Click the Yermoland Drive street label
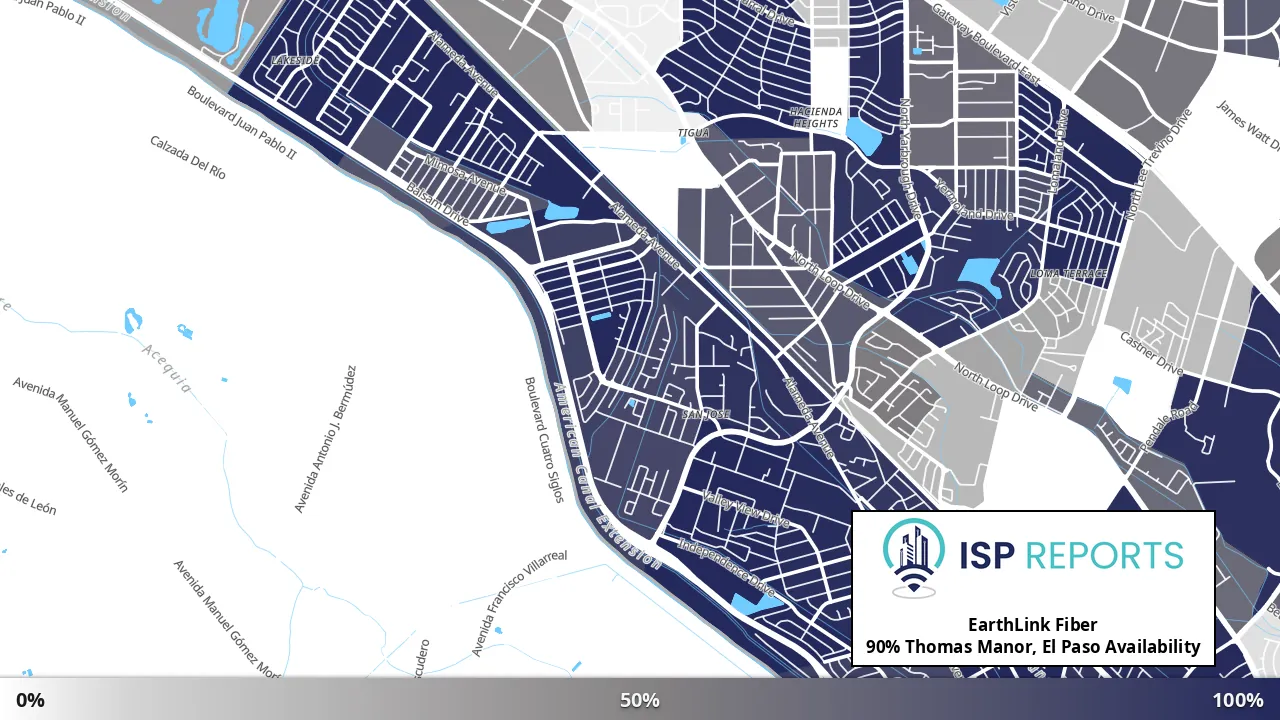The height and width of the screenshot is (720, 1280). [974, 200]
